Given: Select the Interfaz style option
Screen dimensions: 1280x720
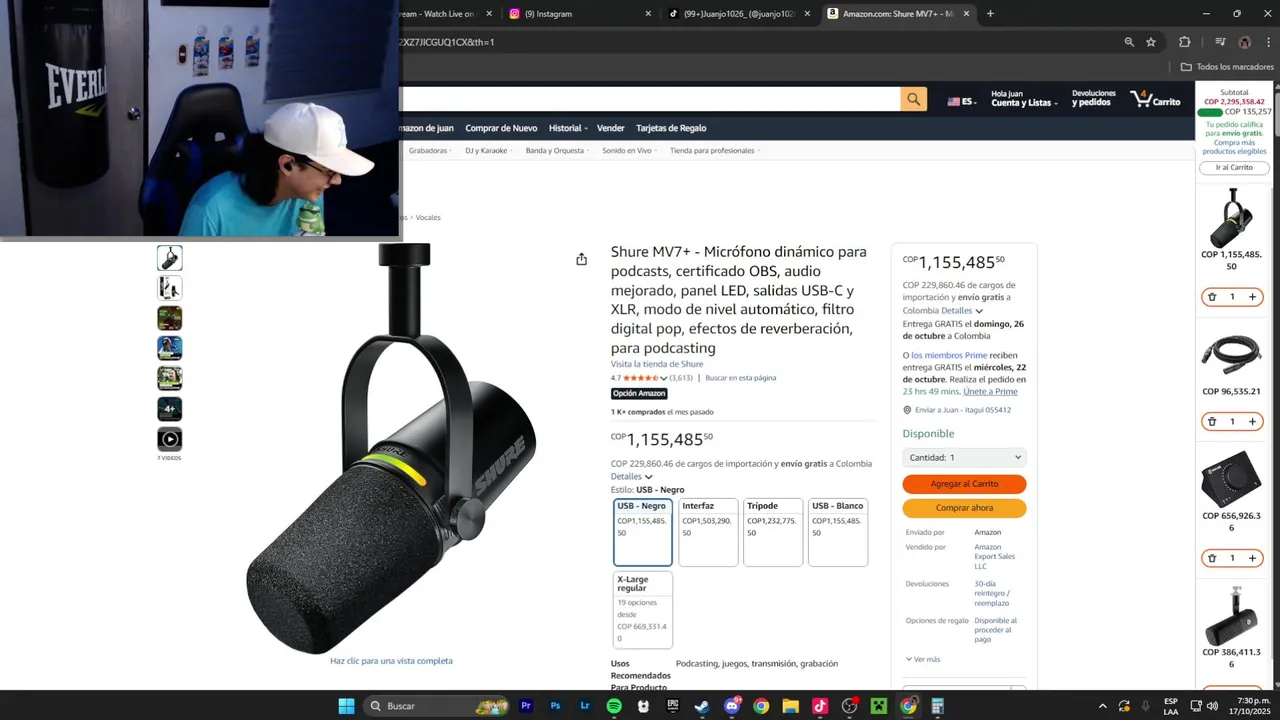Looking at the screenshot, I should pyautogui.click(x=708, y=532).
